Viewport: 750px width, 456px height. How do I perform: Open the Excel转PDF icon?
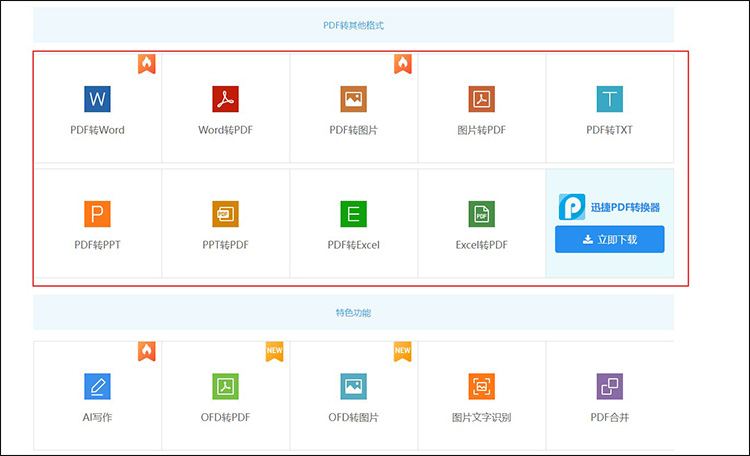482,214
